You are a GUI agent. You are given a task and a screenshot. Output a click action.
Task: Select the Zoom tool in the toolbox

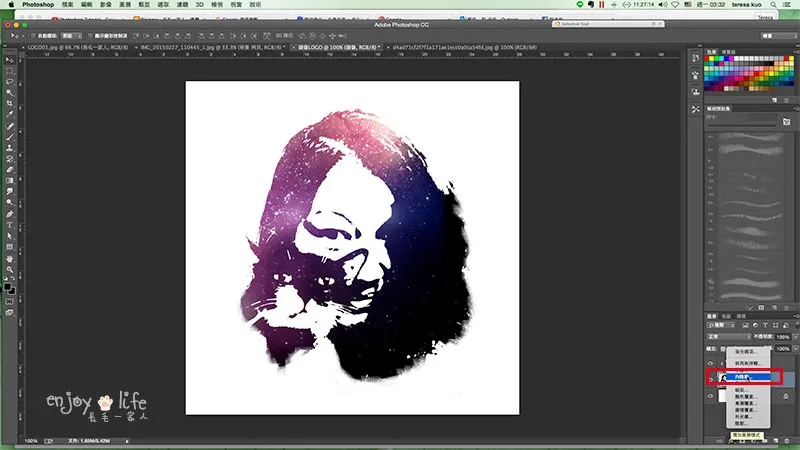(x=10, y=269)
